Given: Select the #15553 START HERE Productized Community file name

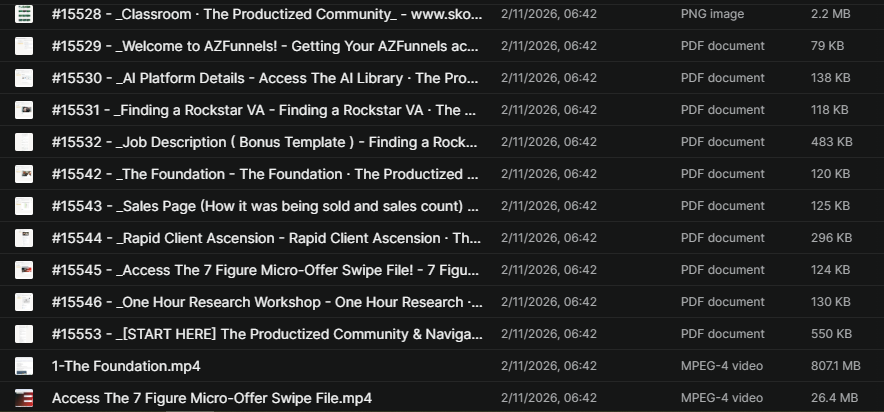Looking at the screenshot, I should 266,334.
